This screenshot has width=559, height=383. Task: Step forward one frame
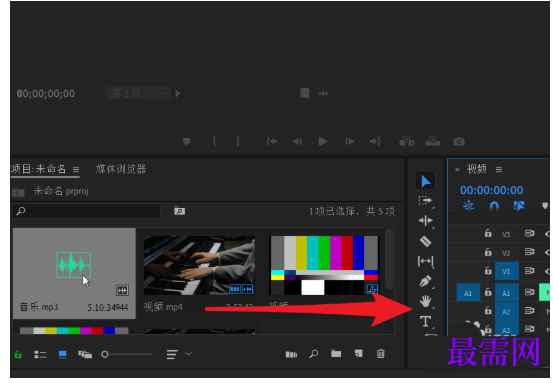[350, 142]
